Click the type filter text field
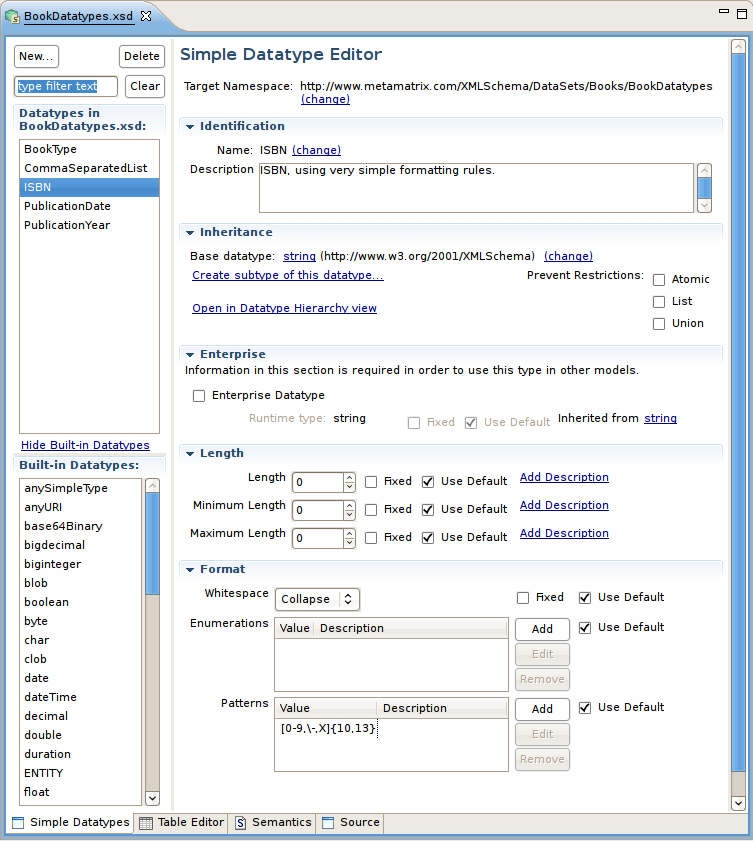The width and height of the screenshot is (753, 841). tap(65, 86)
